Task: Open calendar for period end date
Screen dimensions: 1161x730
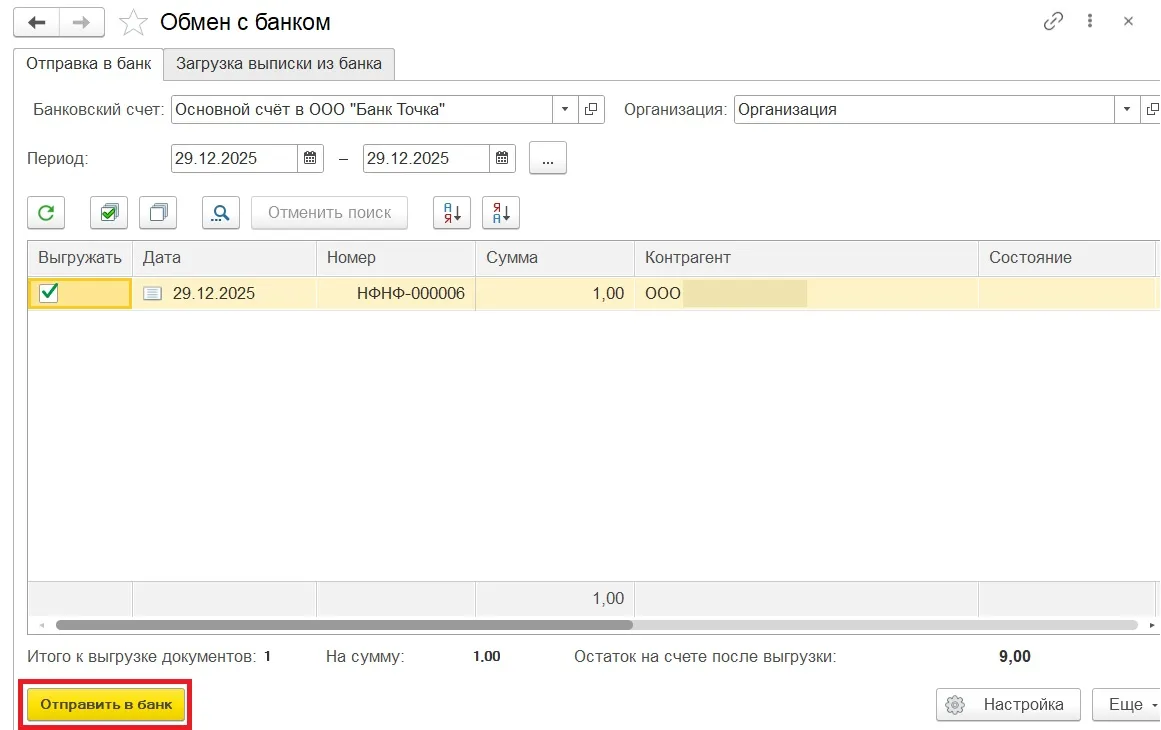Action: coord(501,158)
